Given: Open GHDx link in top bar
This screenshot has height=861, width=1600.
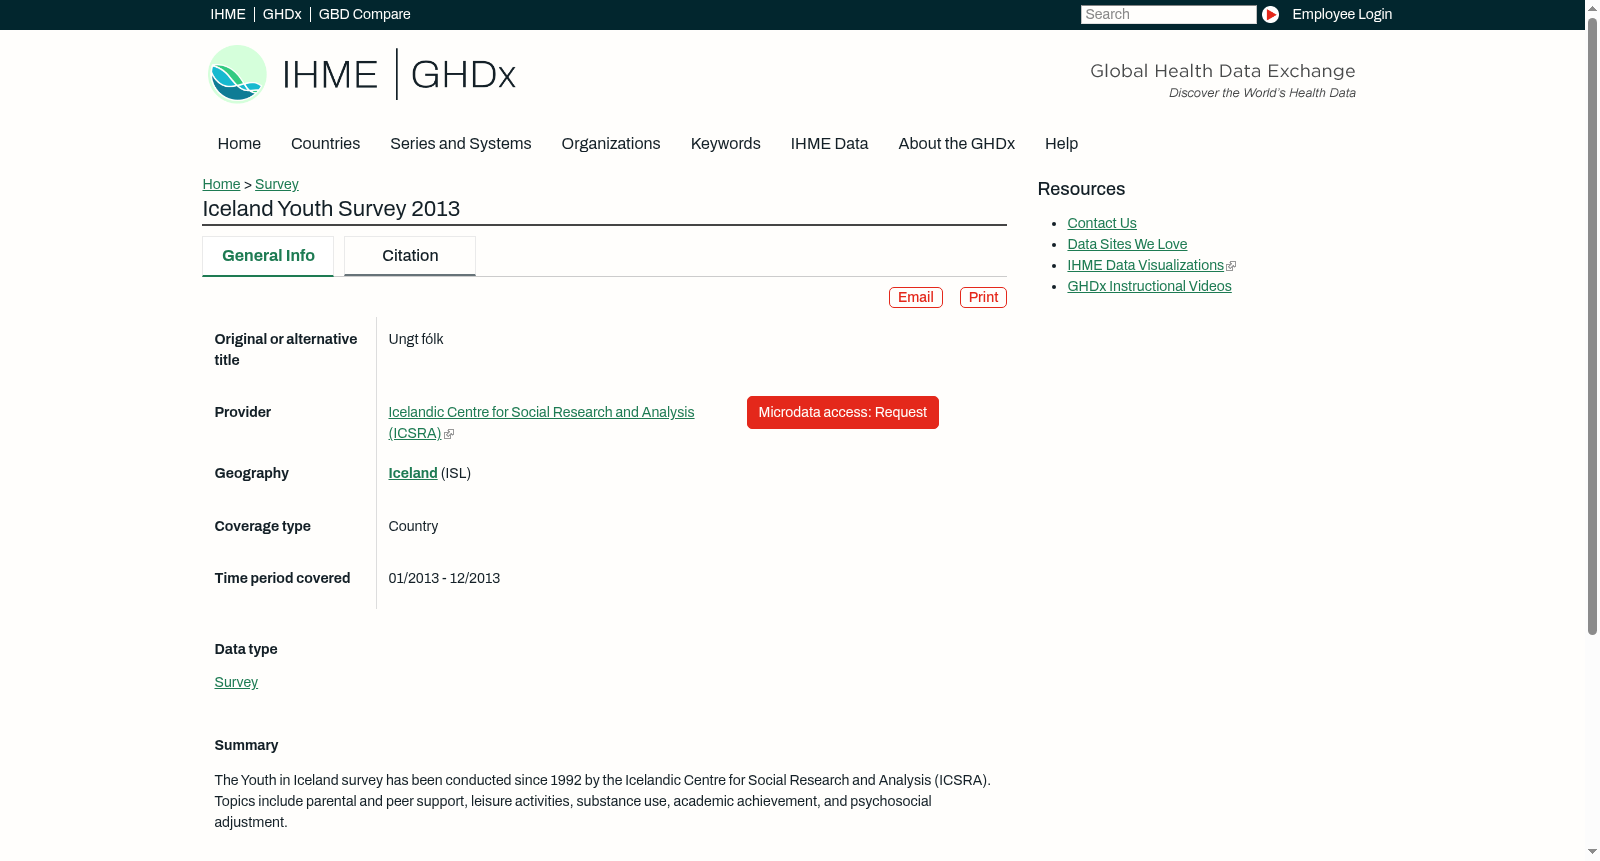Looking at the screenshot, I should coord(282,14).
